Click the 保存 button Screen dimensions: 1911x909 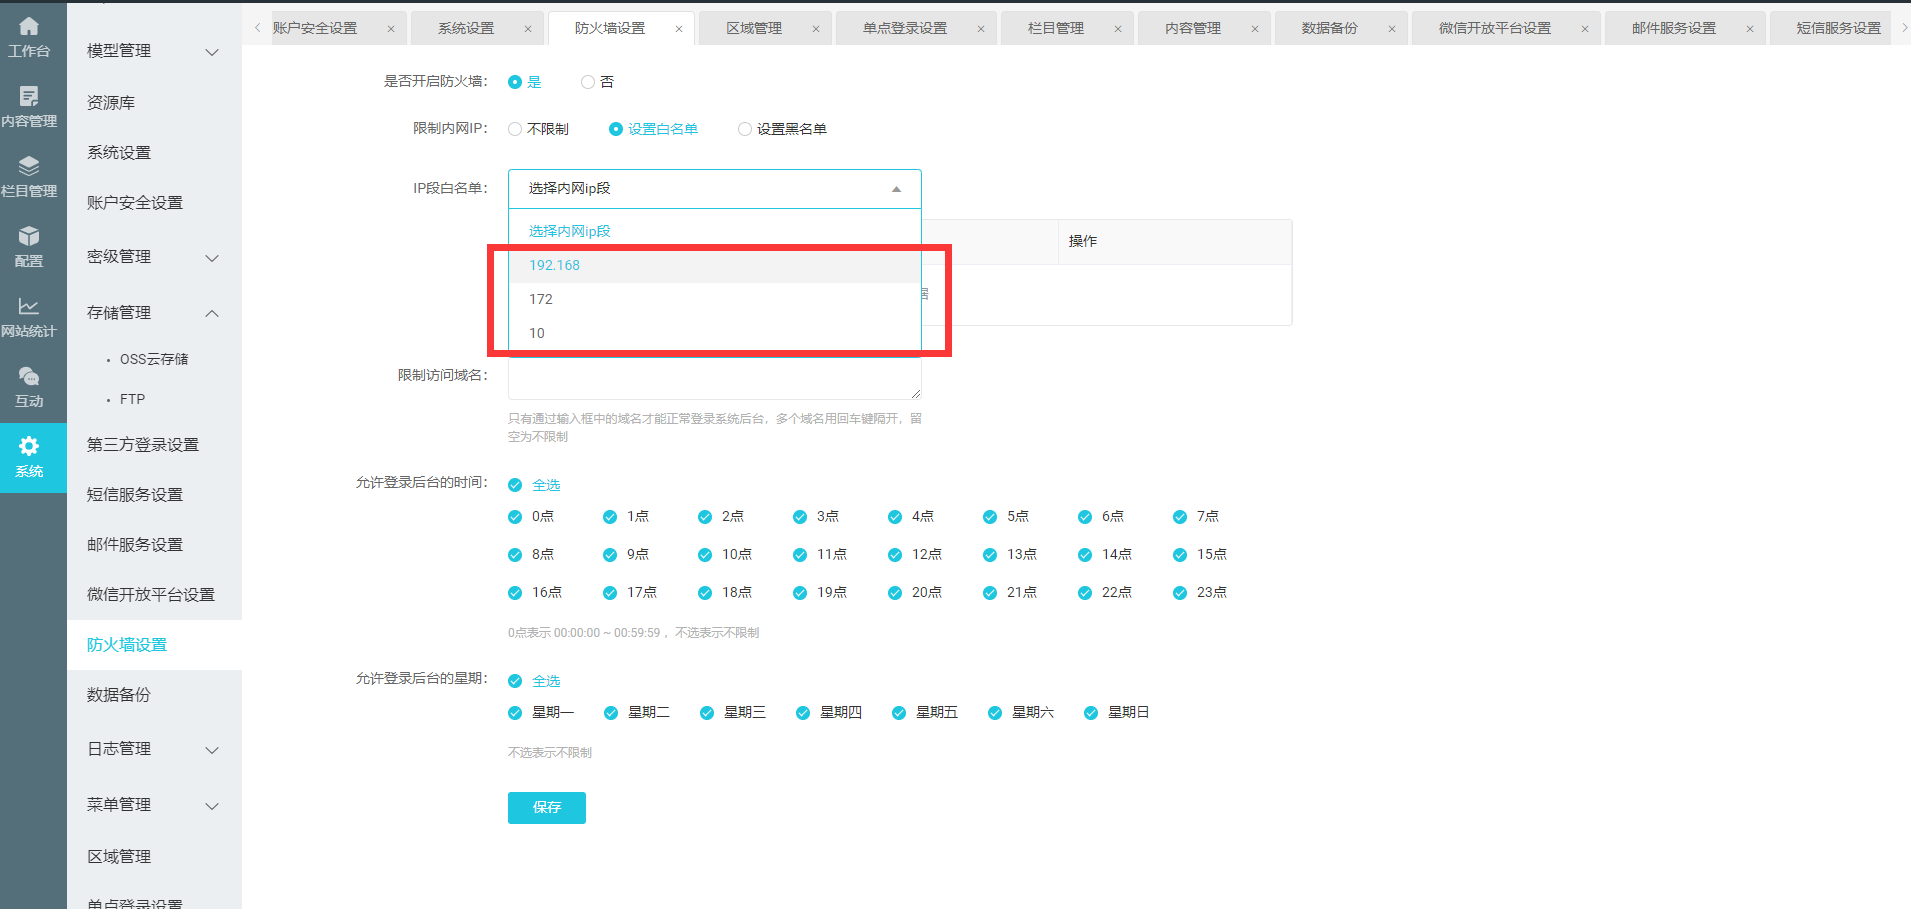(546, 807)
